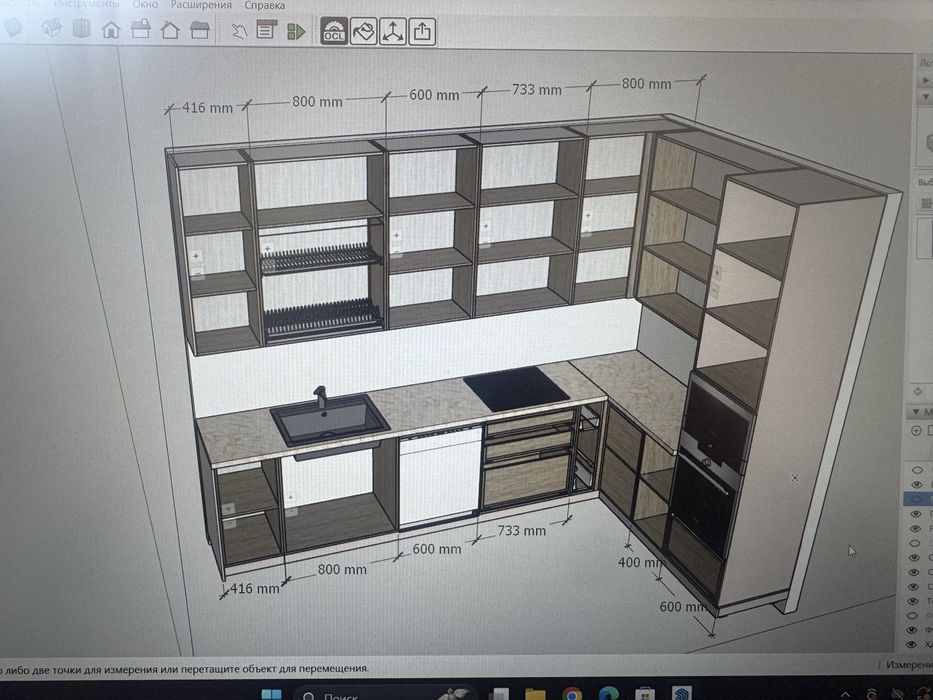The width and height of the screenshot is (933, 700).
Task: Click the house-with-roof-window view icon
Action: pyautogui.click(x=140, y=29)
